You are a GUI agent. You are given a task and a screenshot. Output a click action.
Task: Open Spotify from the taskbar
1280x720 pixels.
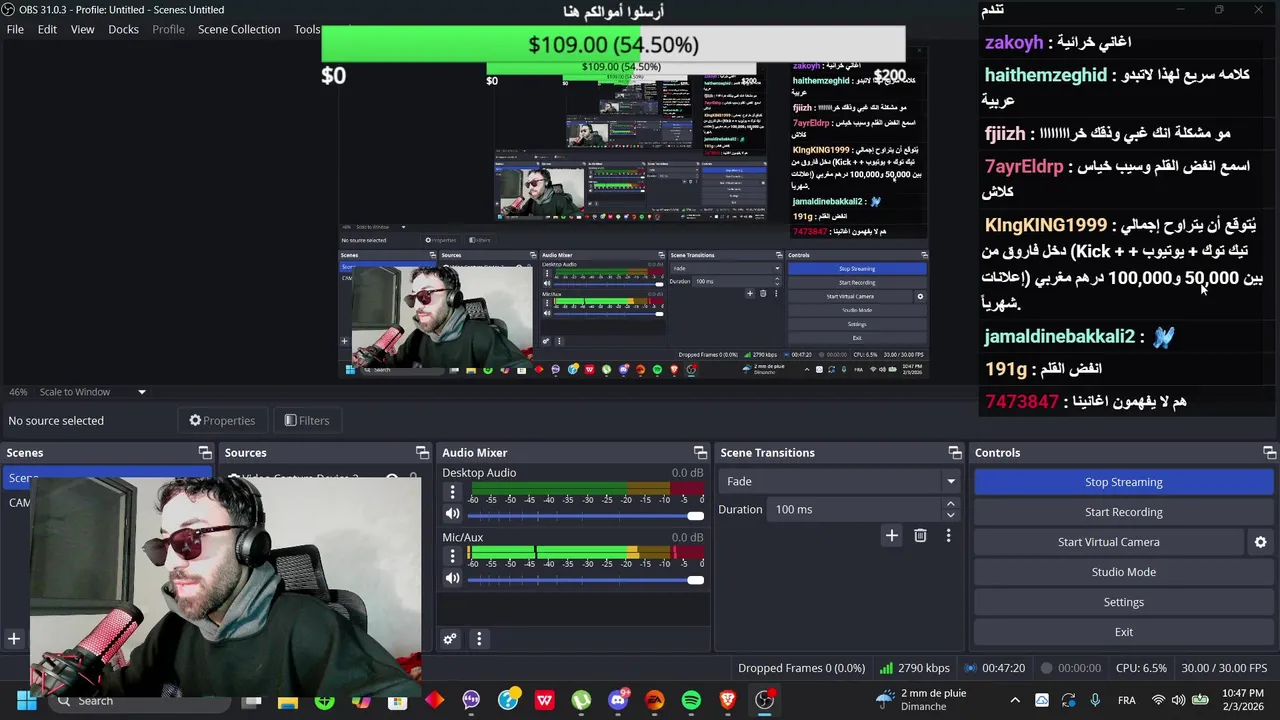691,701
